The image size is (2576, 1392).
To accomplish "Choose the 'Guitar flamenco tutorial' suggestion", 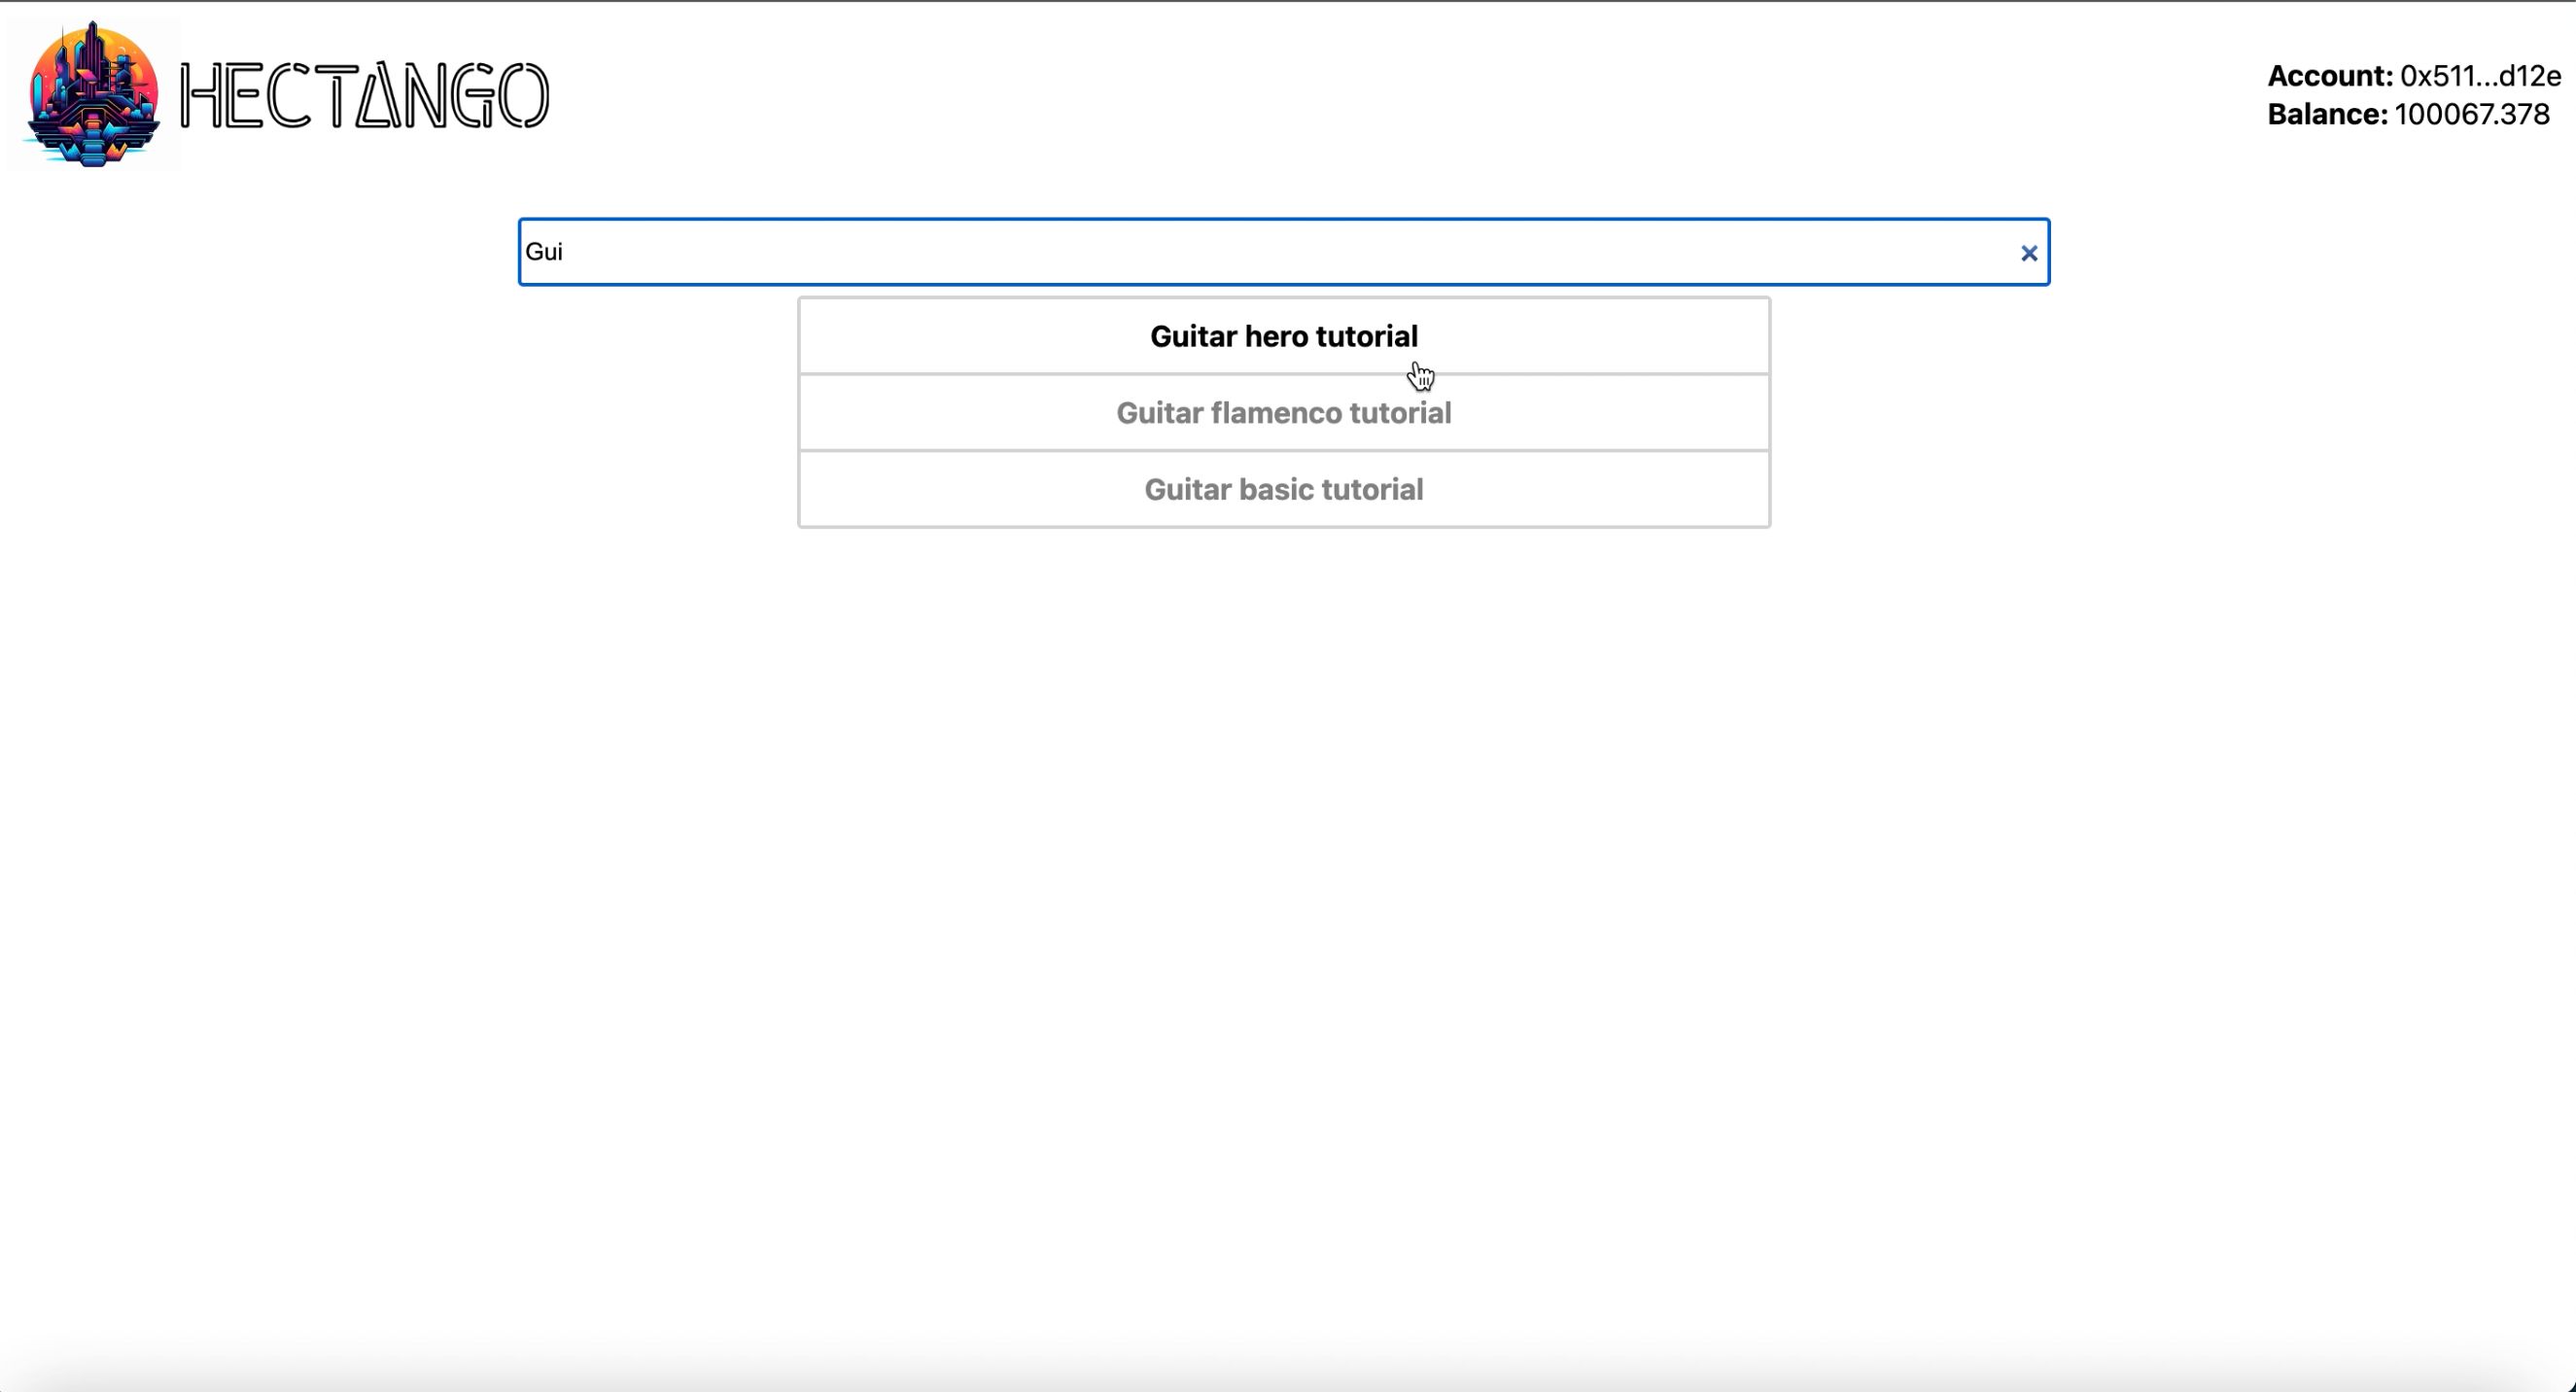I will 1284,413.
